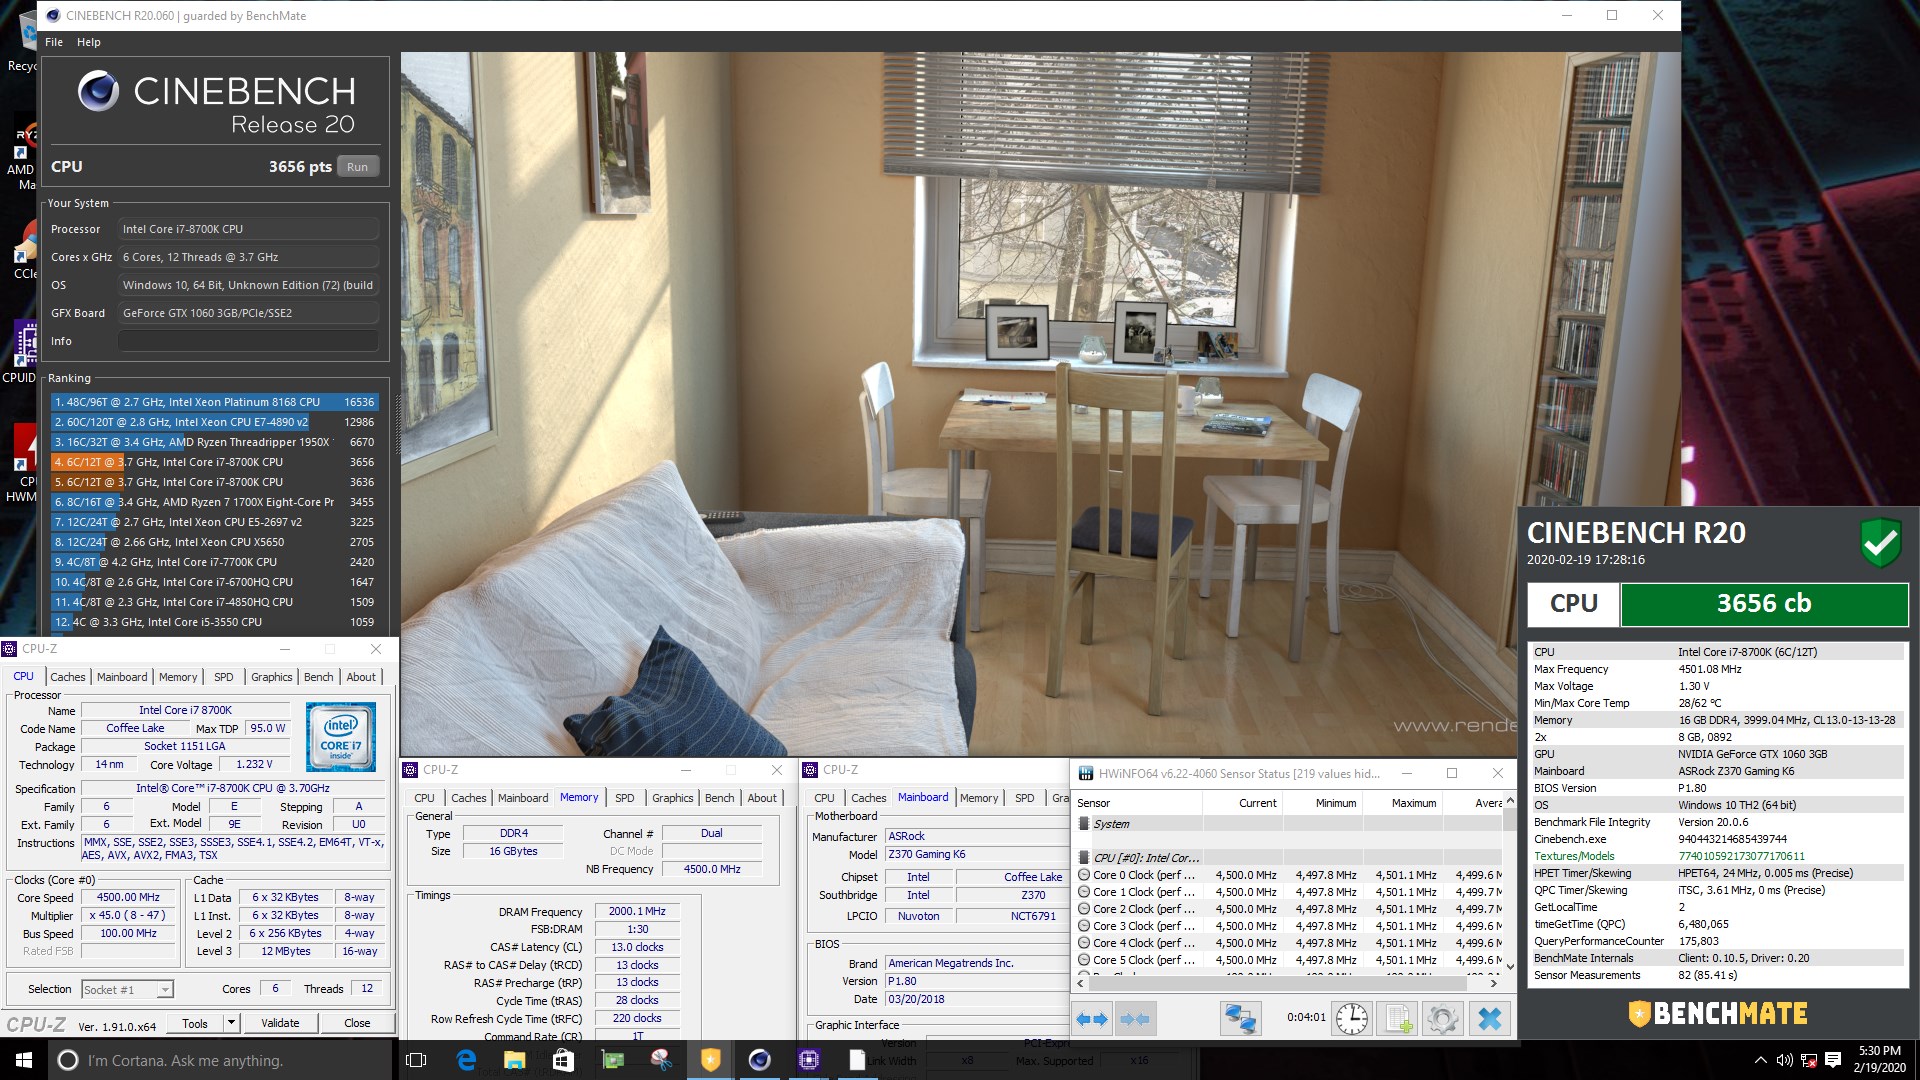Switch to Cinebench taskbar icon
Viewport: 1920px width, 1080px height.
click(x=759, y=1060)
